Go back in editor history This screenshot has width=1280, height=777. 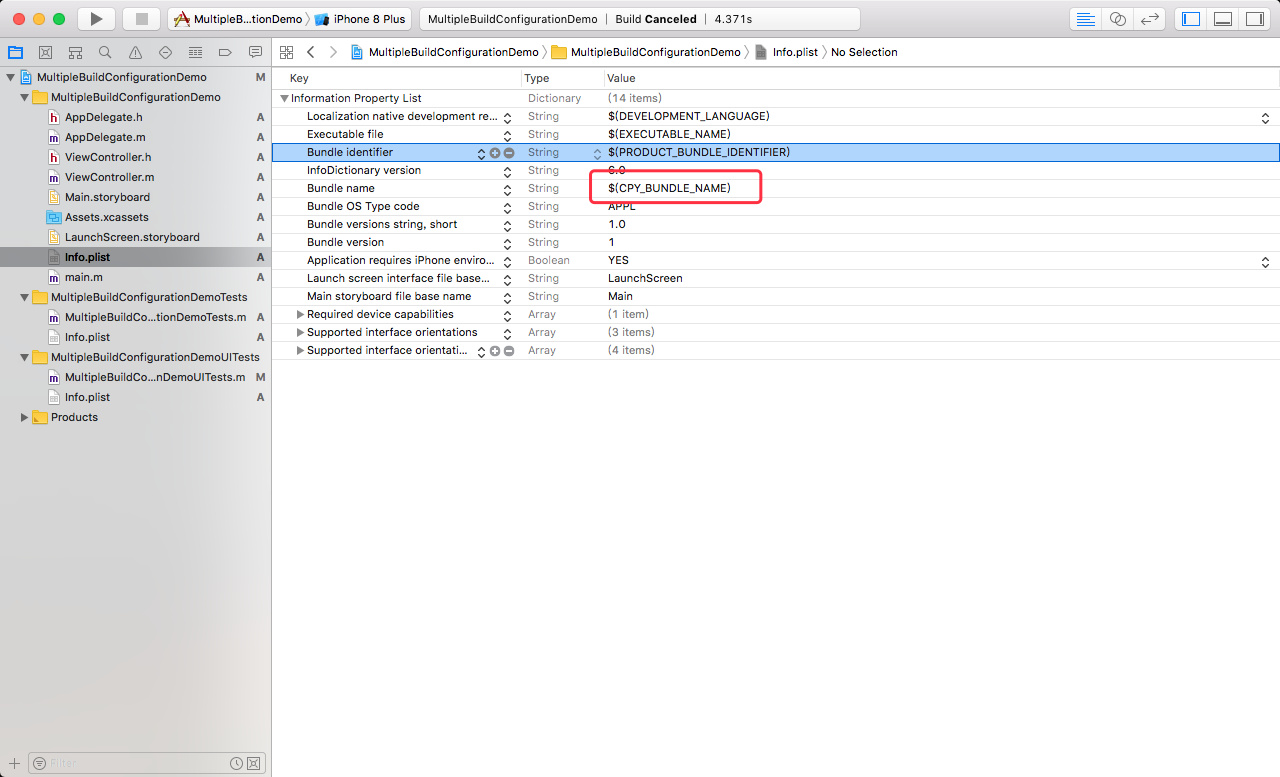point(311,52)
